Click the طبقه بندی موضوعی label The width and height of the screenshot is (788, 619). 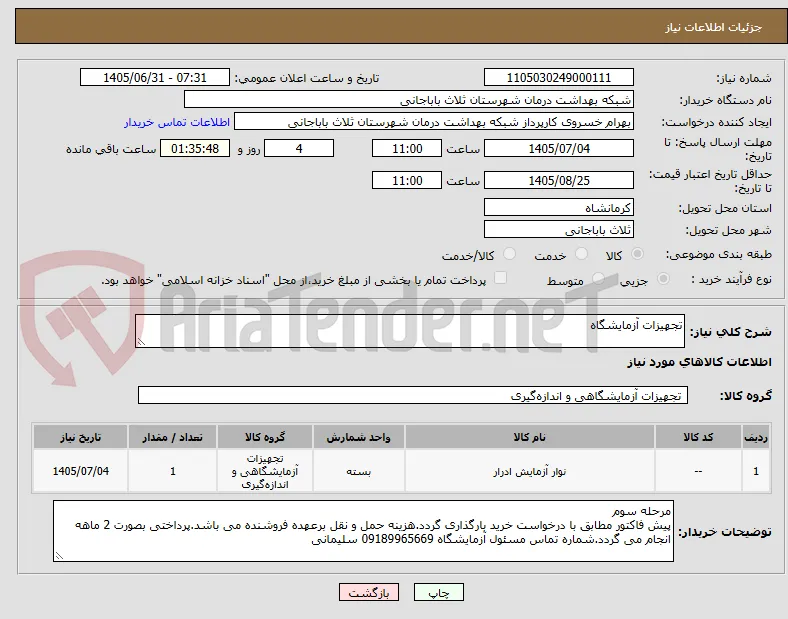pyautogui.click(x=719, y=255)
